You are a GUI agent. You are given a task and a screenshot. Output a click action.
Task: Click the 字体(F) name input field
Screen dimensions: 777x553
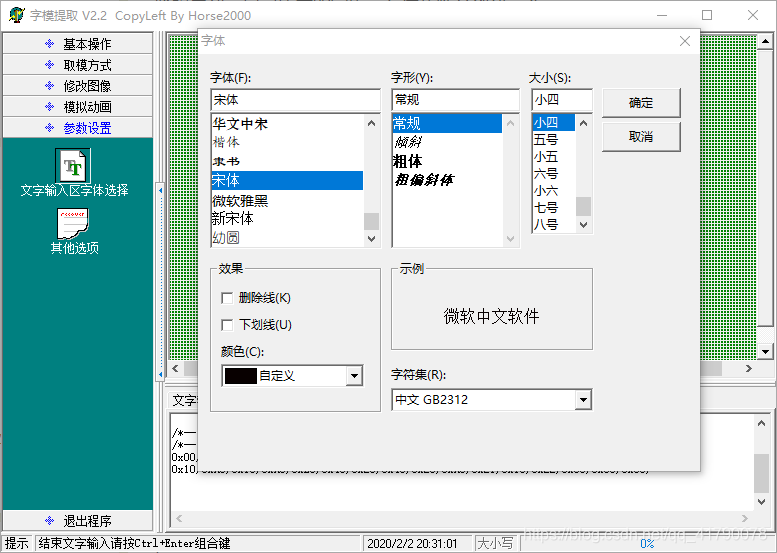pos(295,100)
